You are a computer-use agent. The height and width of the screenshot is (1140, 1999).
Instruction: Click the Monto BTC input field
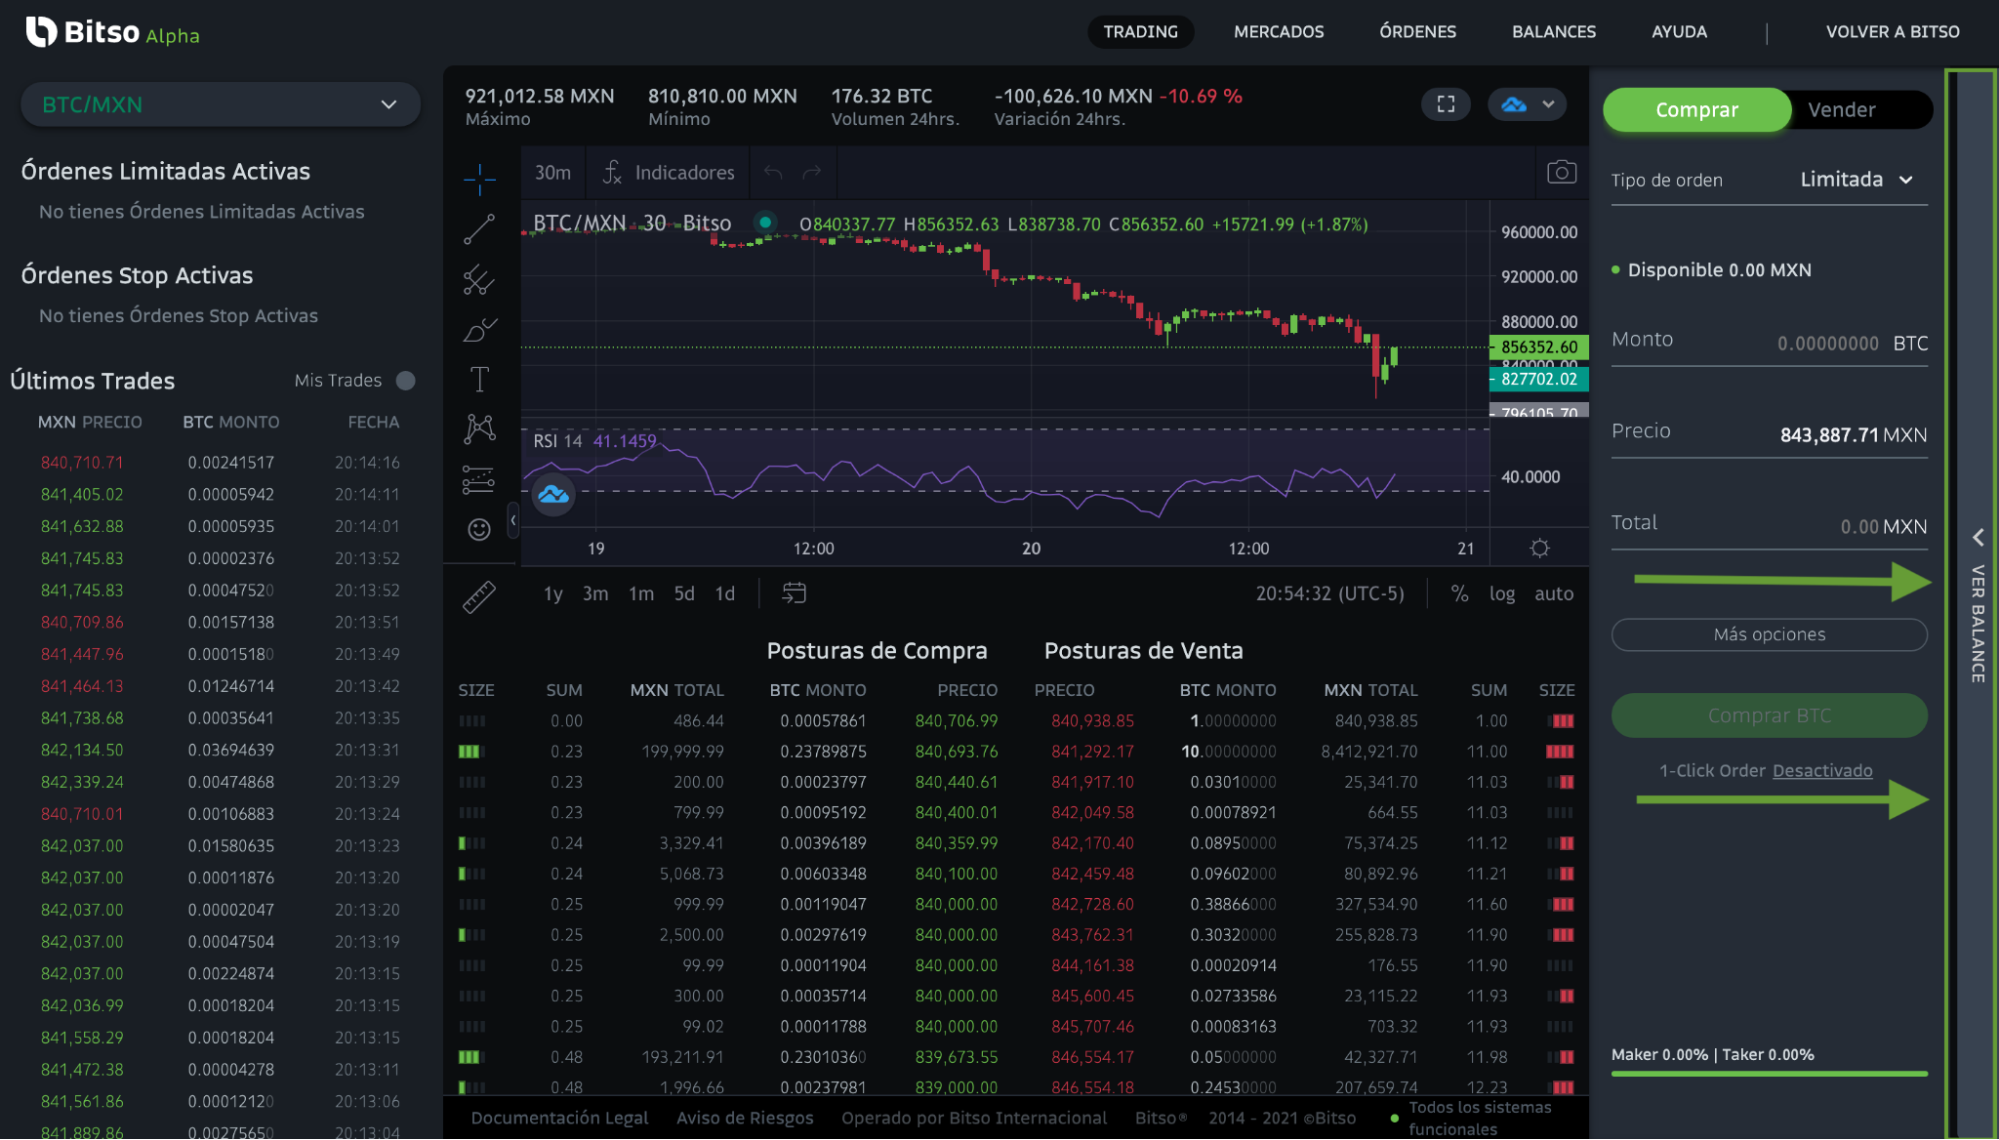click(1769, 342)
